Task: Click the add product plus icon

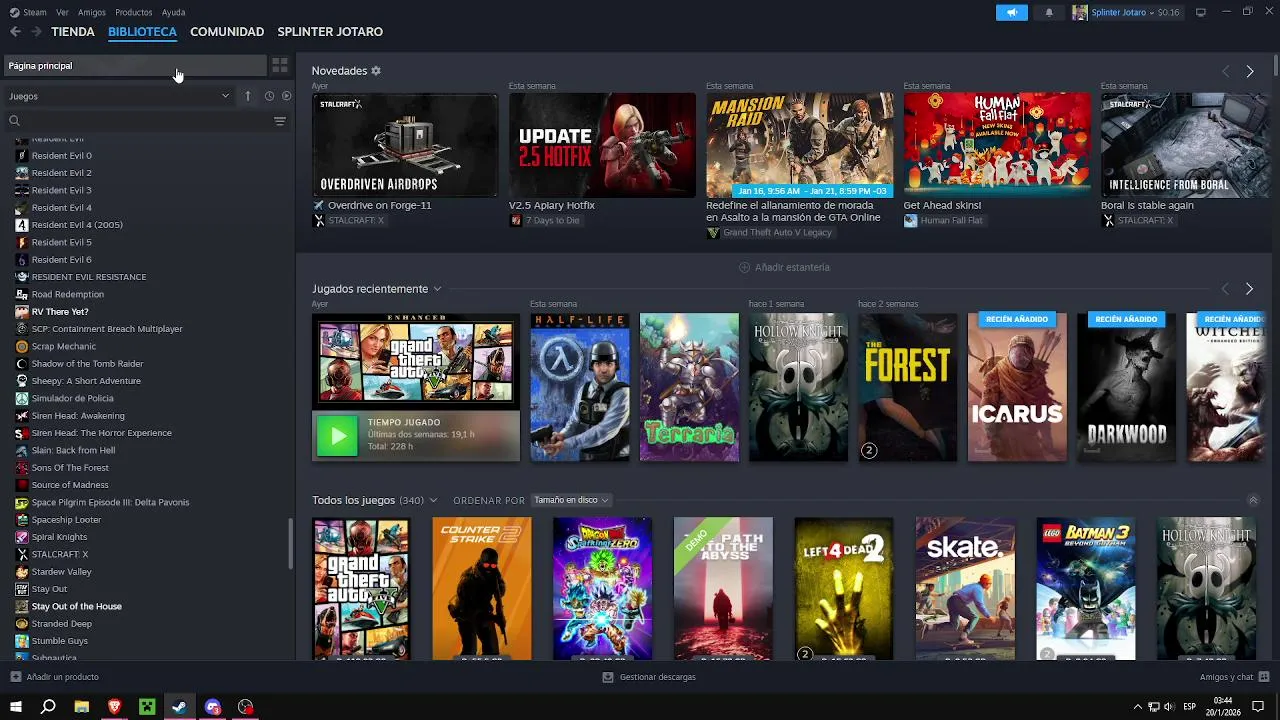Action: coord(15,677)
